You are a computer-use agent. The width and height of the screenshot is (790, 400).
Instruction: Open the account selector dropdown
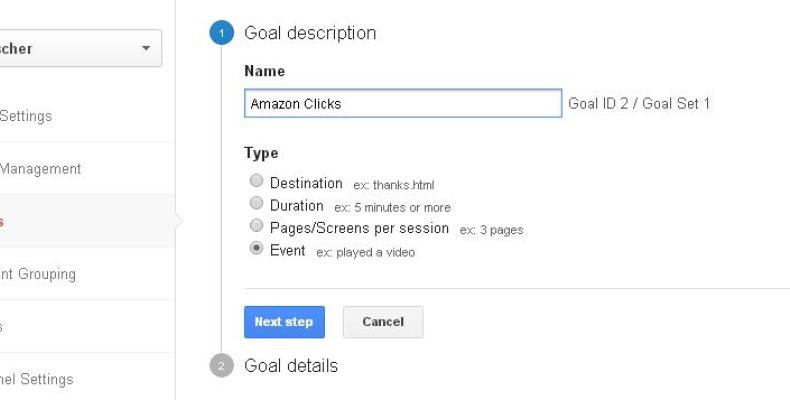(80, 48)
